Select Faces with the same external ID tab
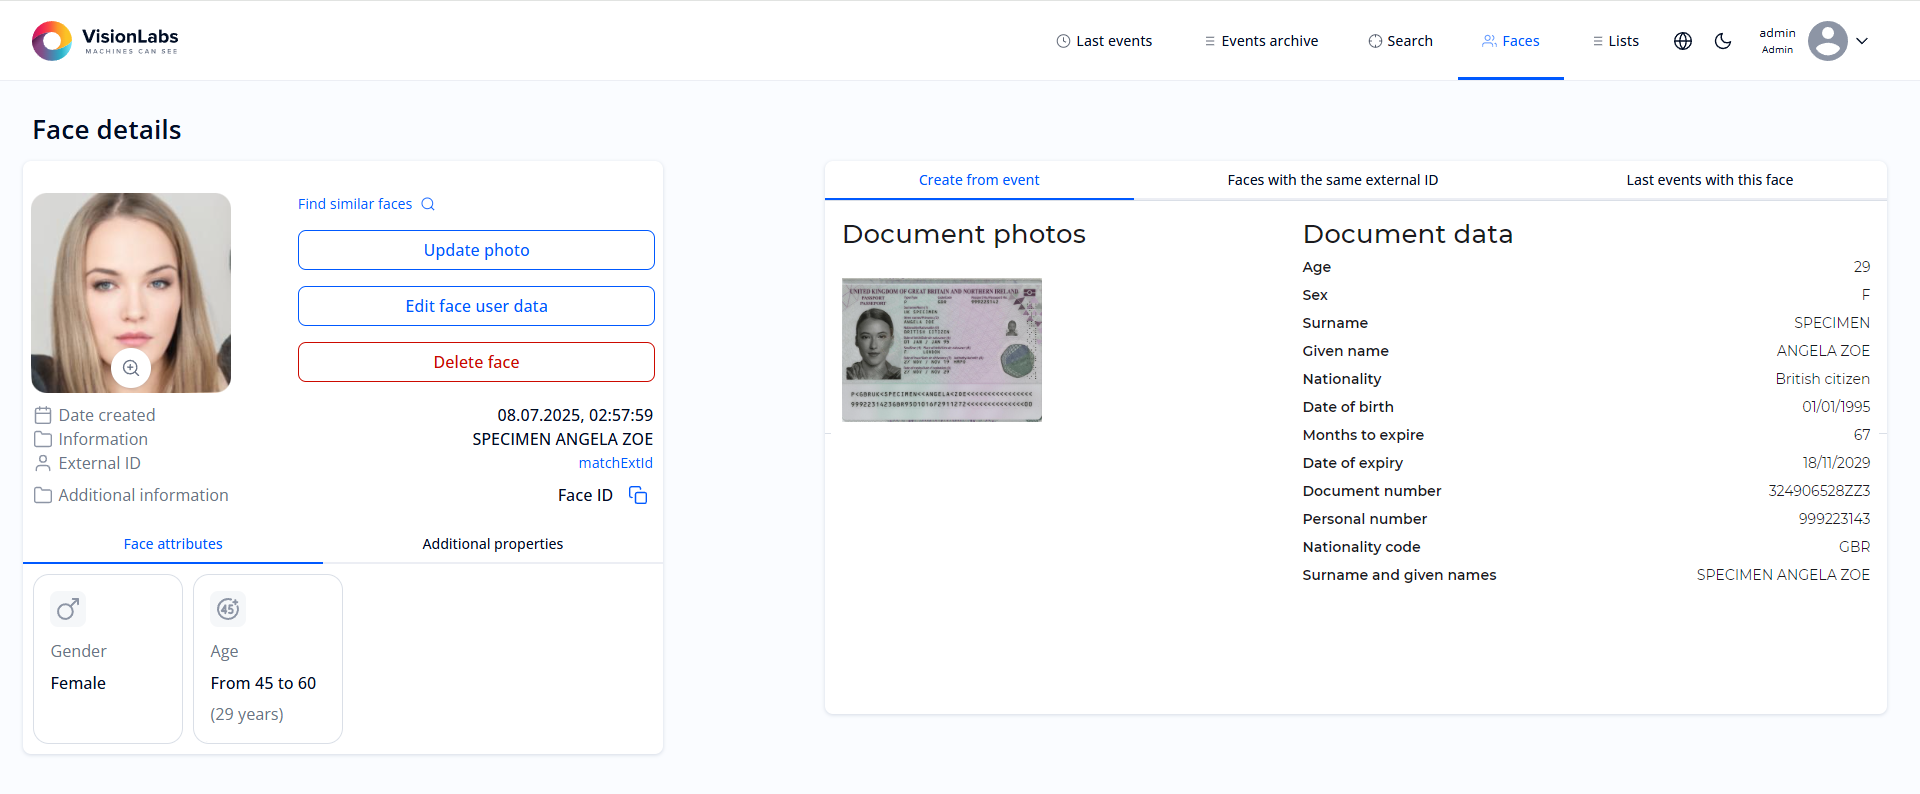Viewport: 1920px width, 794px height. click(1332, 180)
